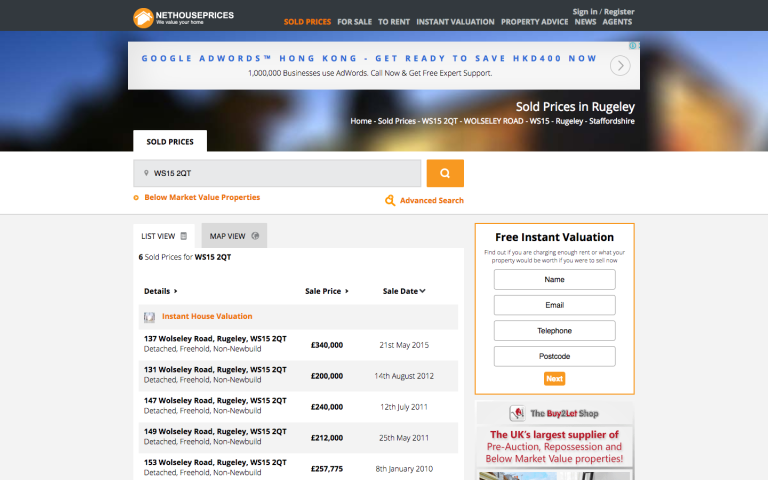Click the Postcode field in the valuation form

pos(554,356)
